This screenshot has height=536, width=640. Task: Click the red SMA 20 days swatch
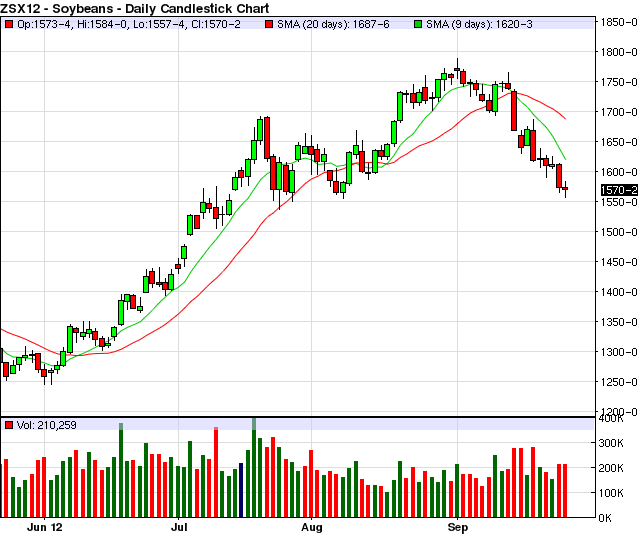pyautogui.click(x=269, y=24)
